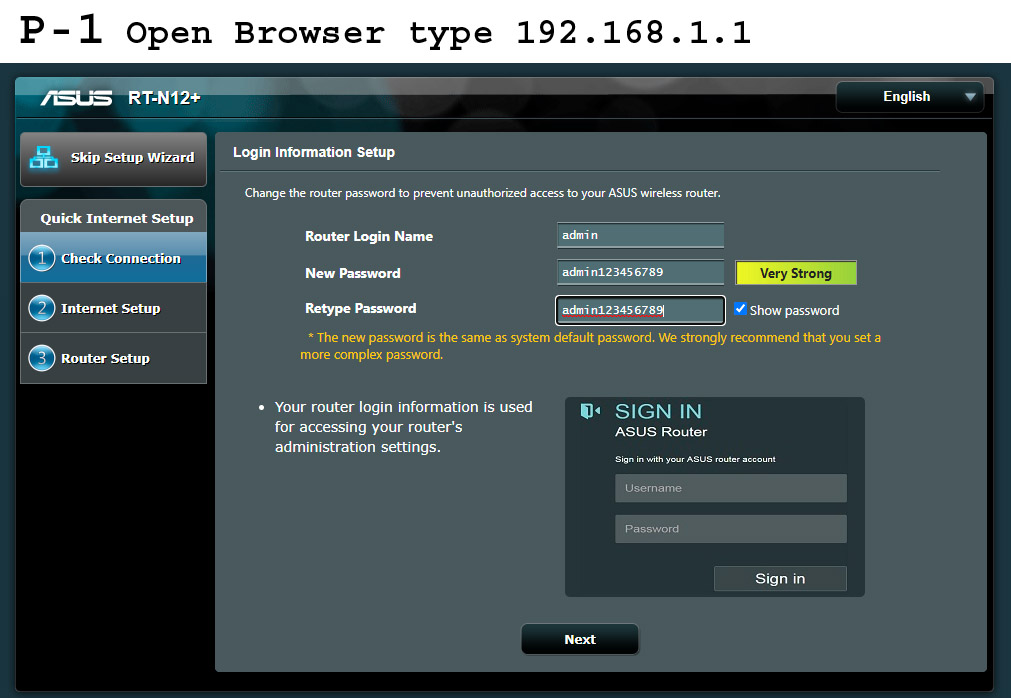Image resolution: width=1011 pixels, height=698 pixels.
Task: Focus the Router Login Name field
Action: click(640, 236)
